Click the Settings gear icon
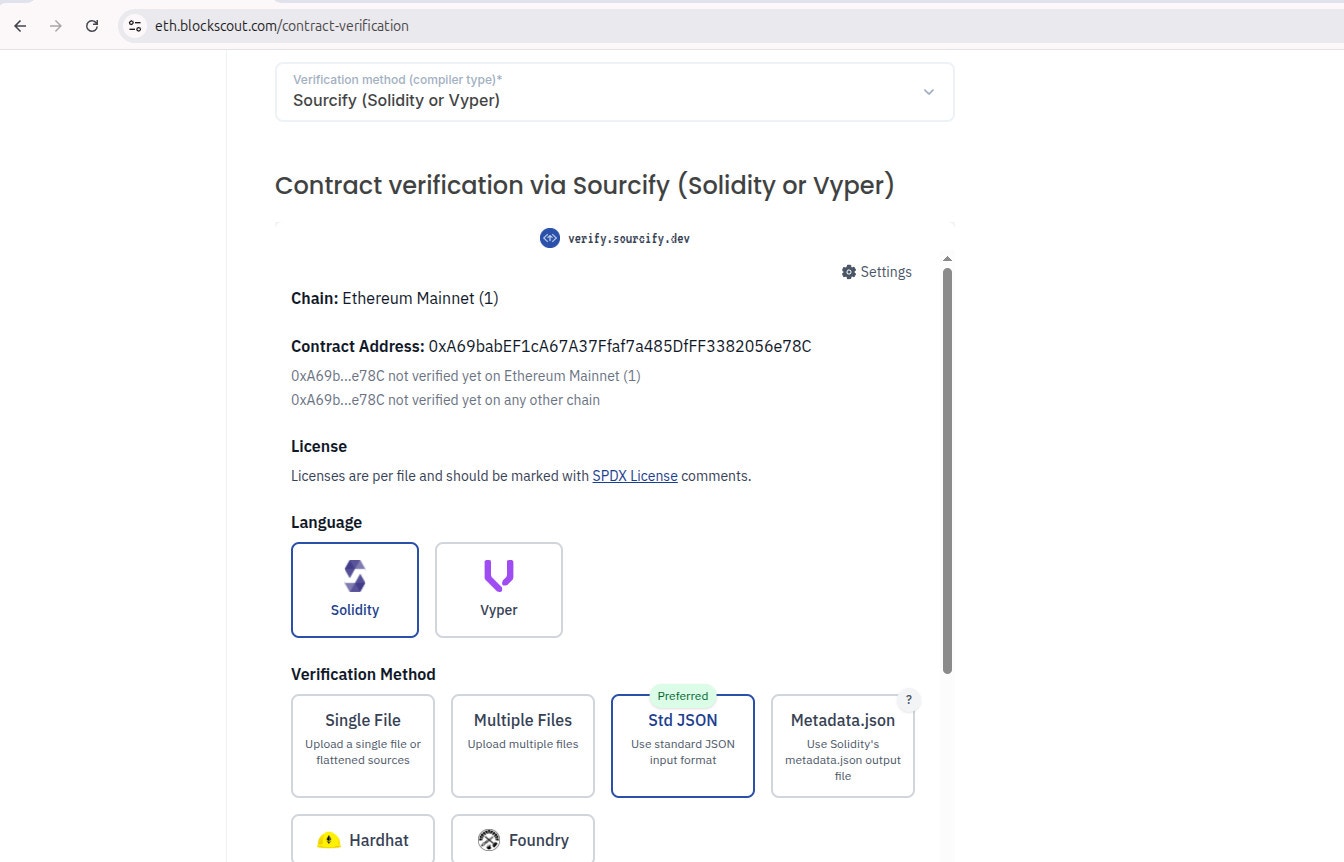Image resolution: width=1344 pixels, height=862 pixels. (849, 272)
